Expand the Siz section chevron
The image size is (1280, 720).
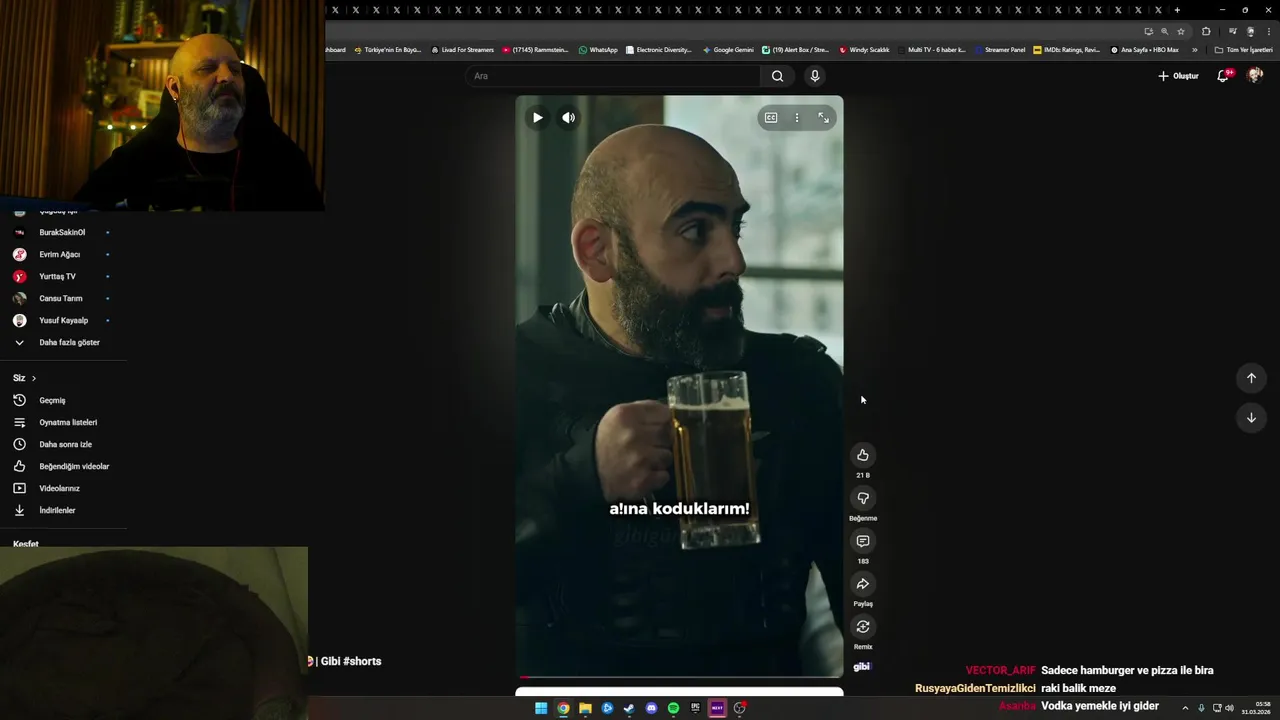34,378
